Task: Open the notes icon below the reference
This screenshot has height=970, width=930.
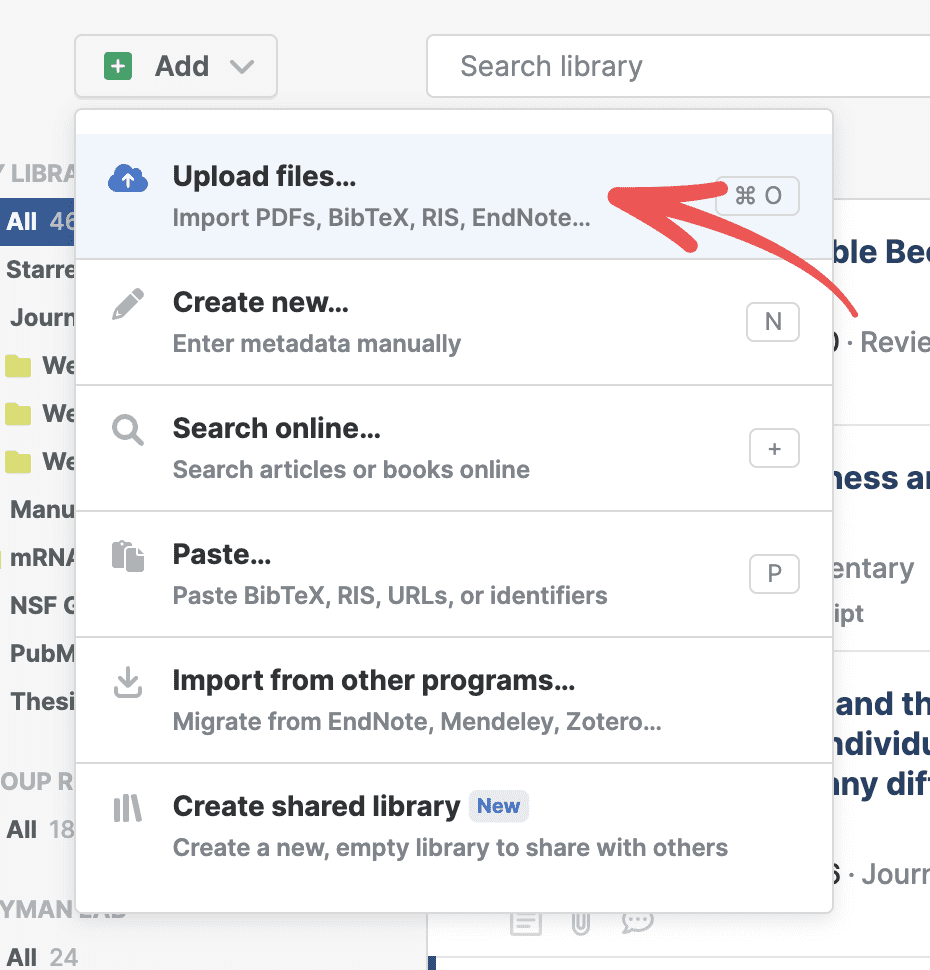Action: (x=526, y=922)
